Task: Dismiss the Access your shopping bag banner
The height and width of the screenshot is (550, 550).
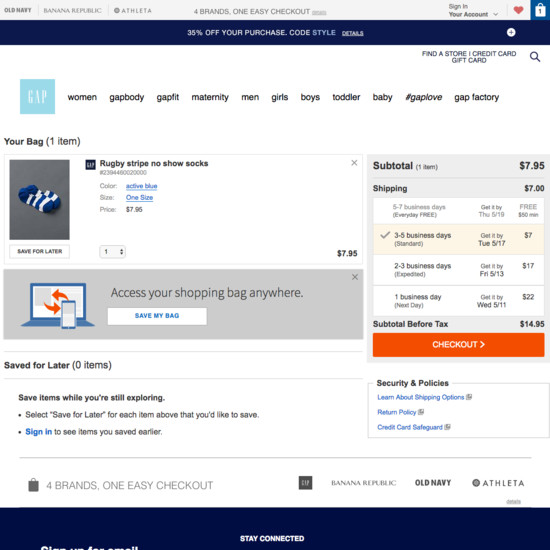Action: click(355, 277)
